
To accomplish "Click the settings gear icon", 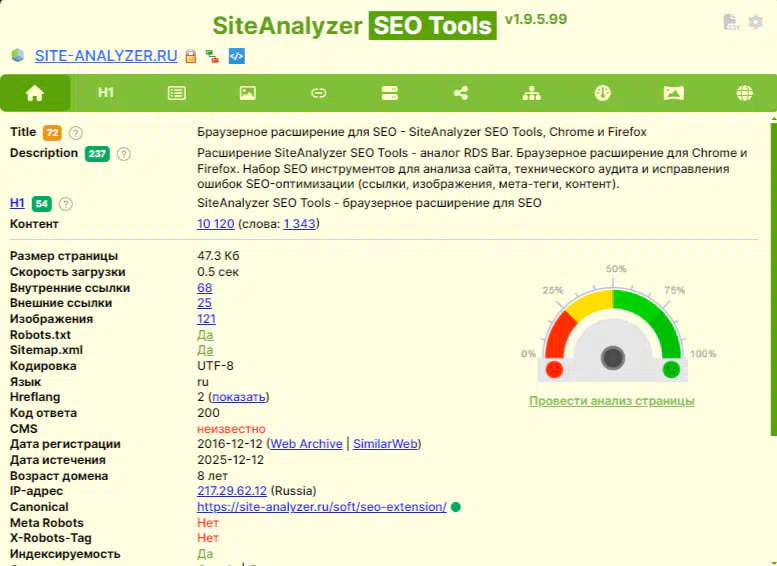I will [x=755, y=22].
